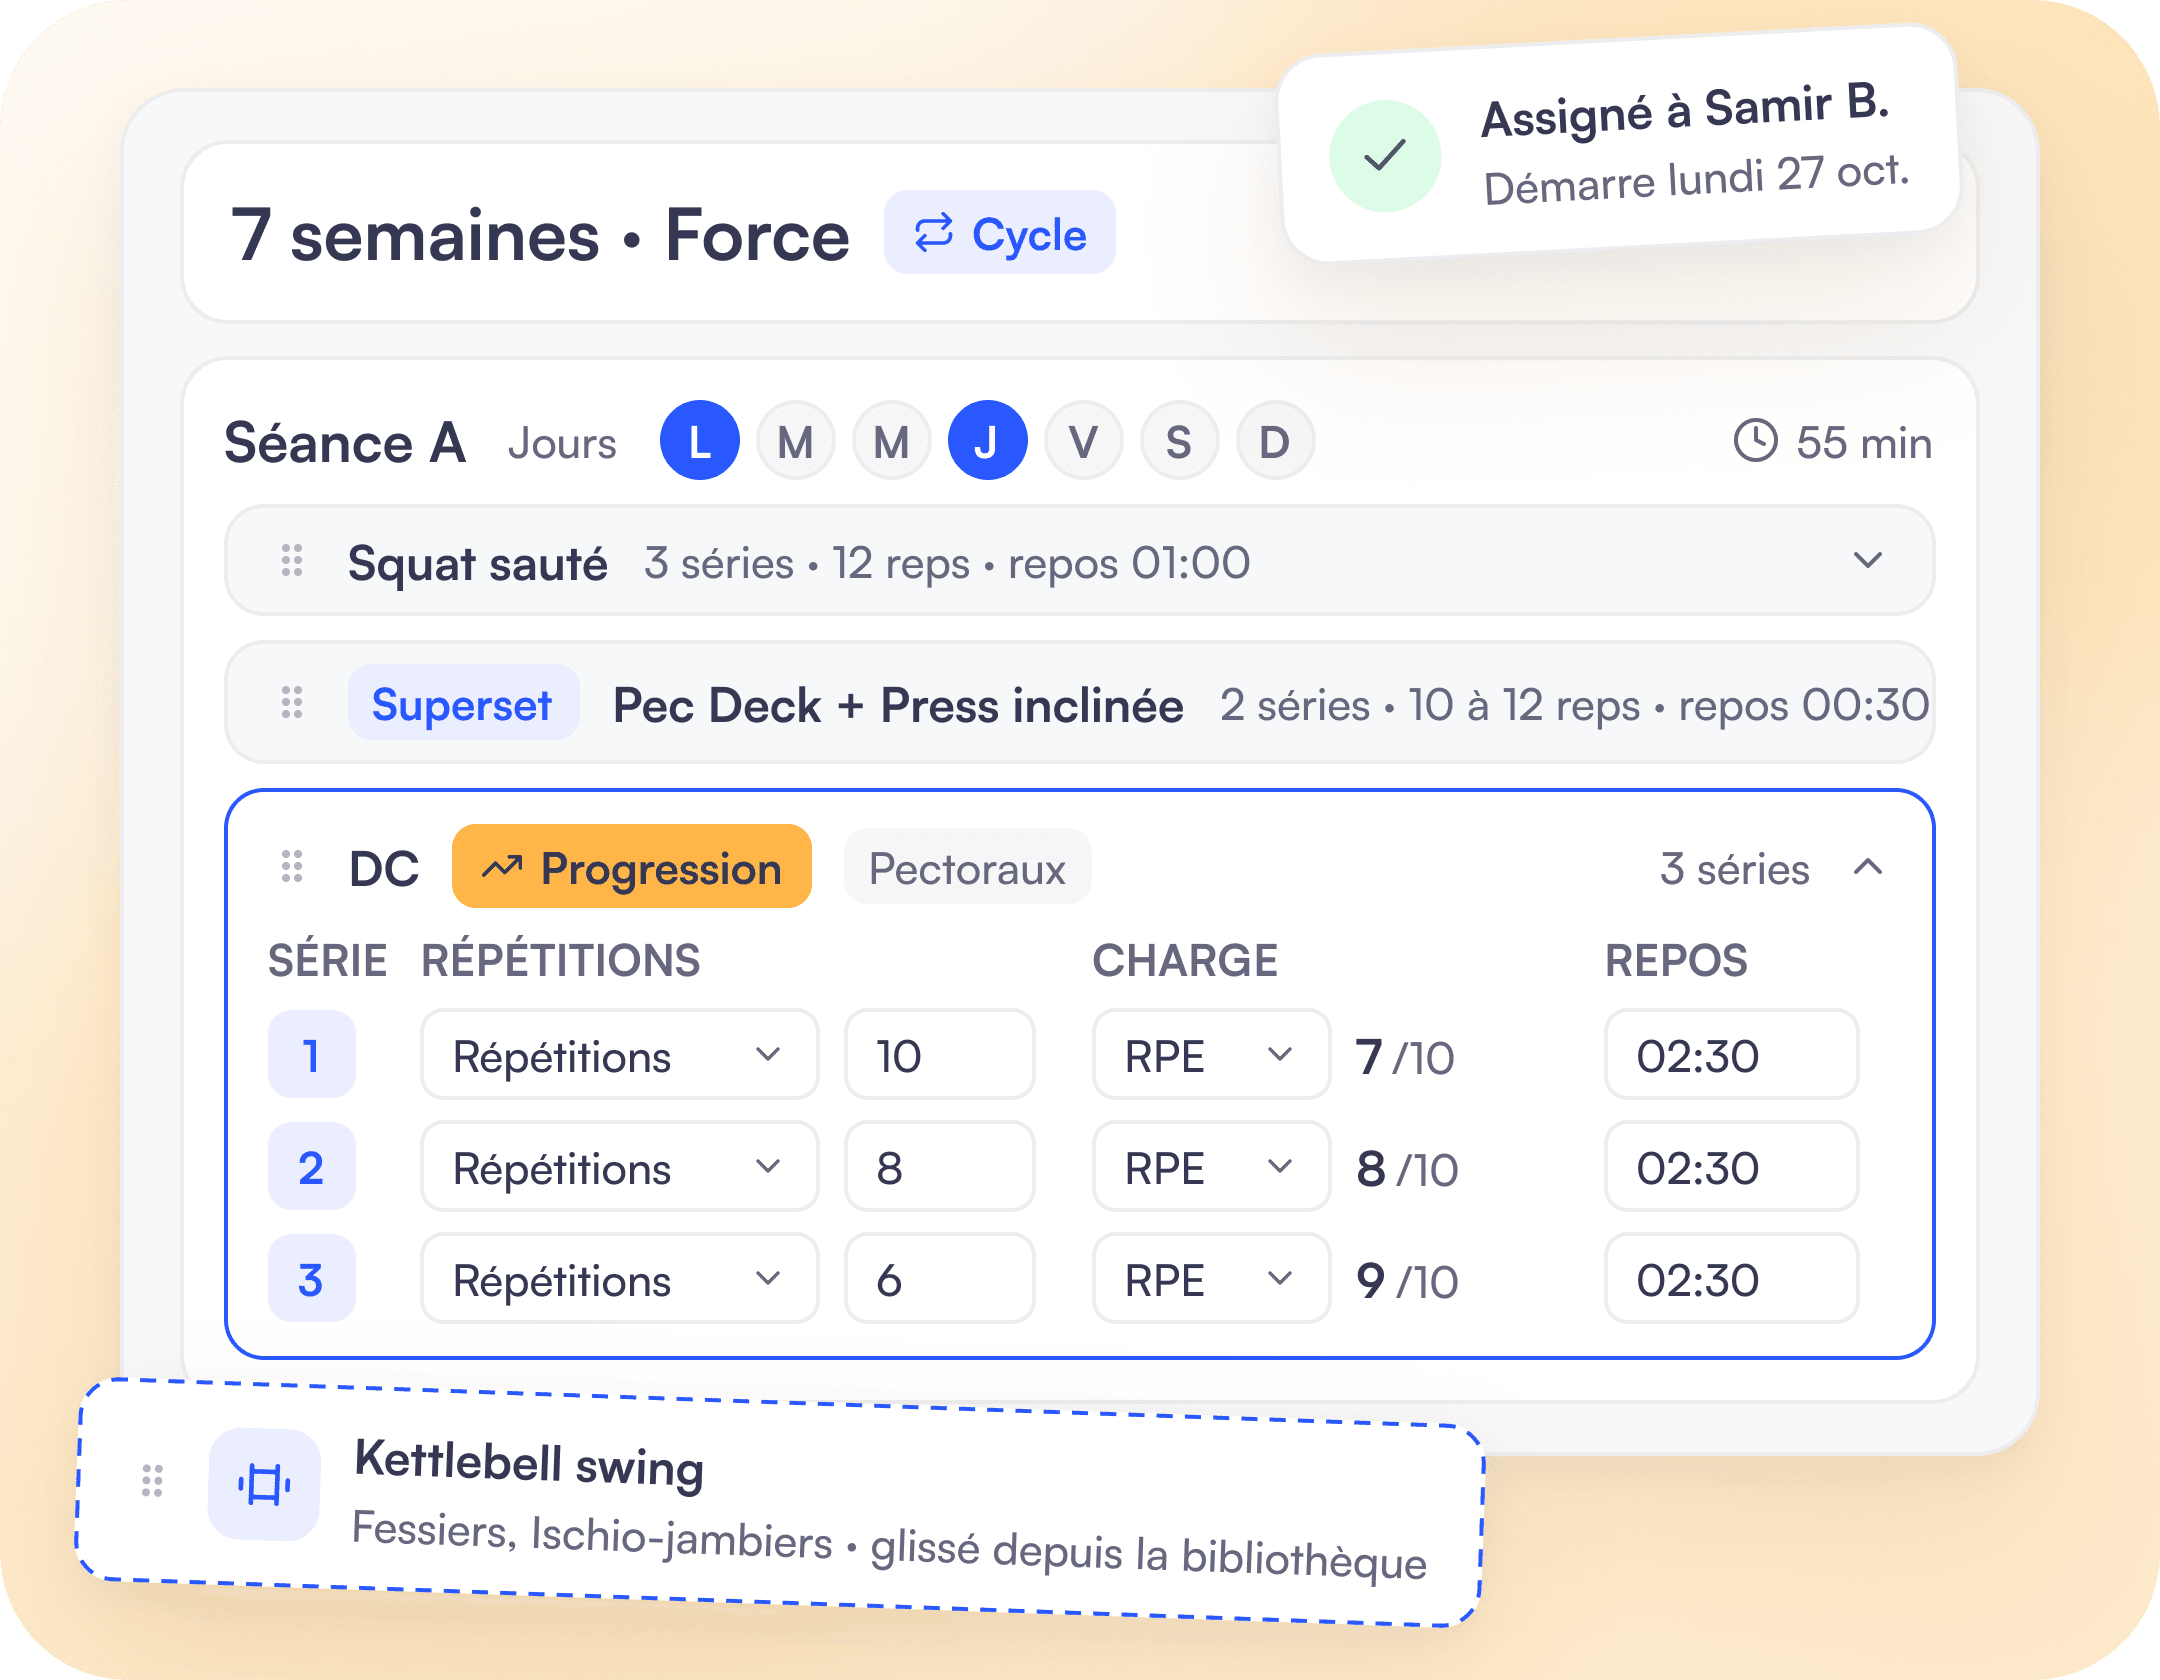The image size is (2160, 1680).
Task: Toggle day S (samedi)
Action: (1180, 441)
